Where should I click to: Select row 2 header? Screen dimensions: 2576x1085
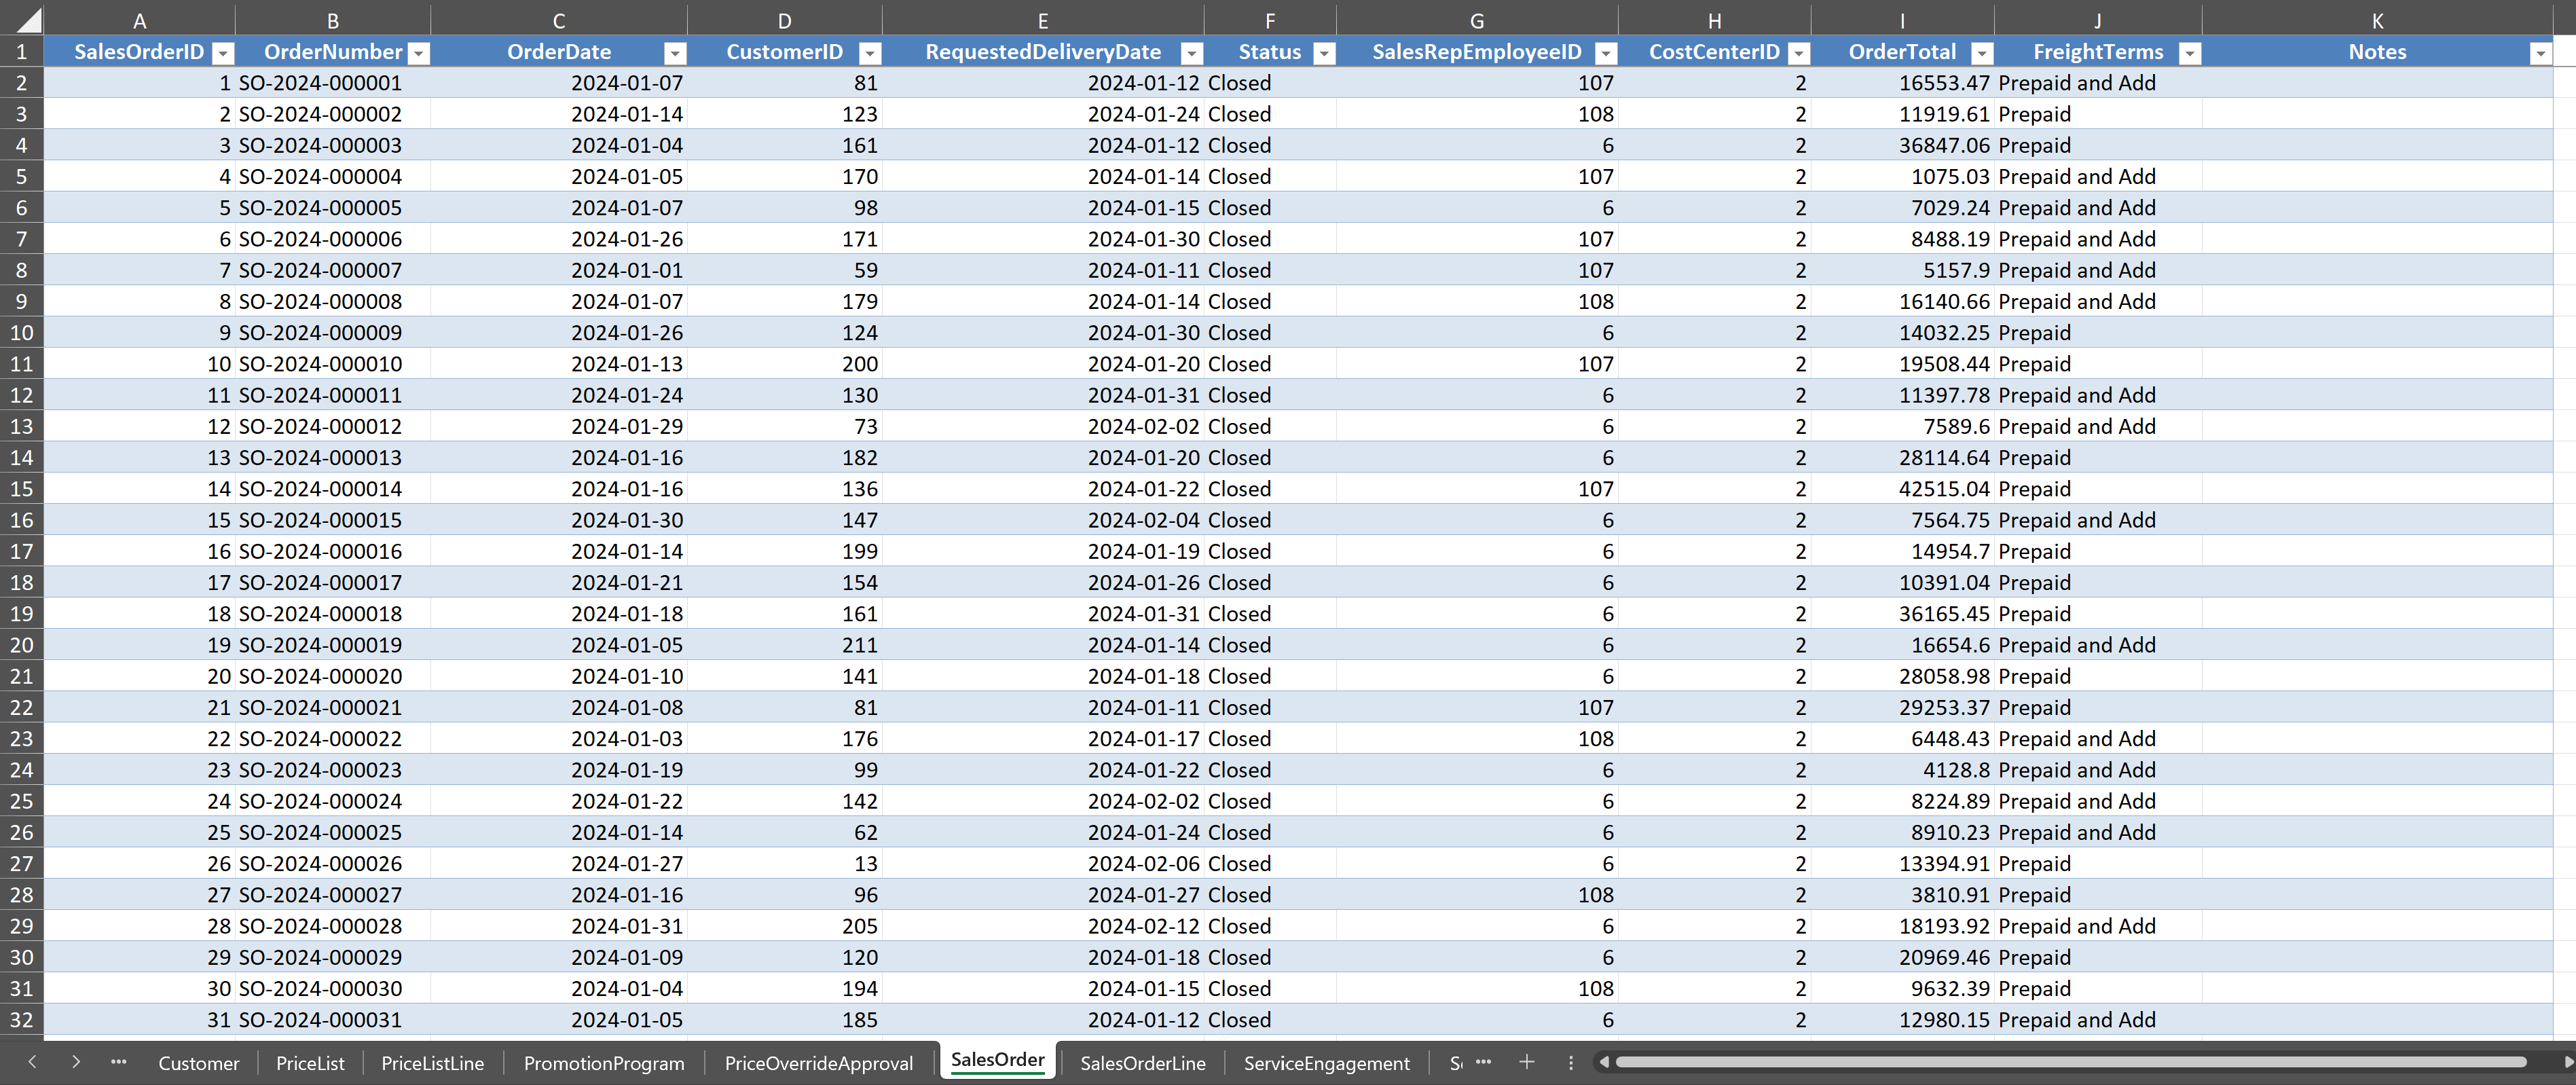(22, 83)
